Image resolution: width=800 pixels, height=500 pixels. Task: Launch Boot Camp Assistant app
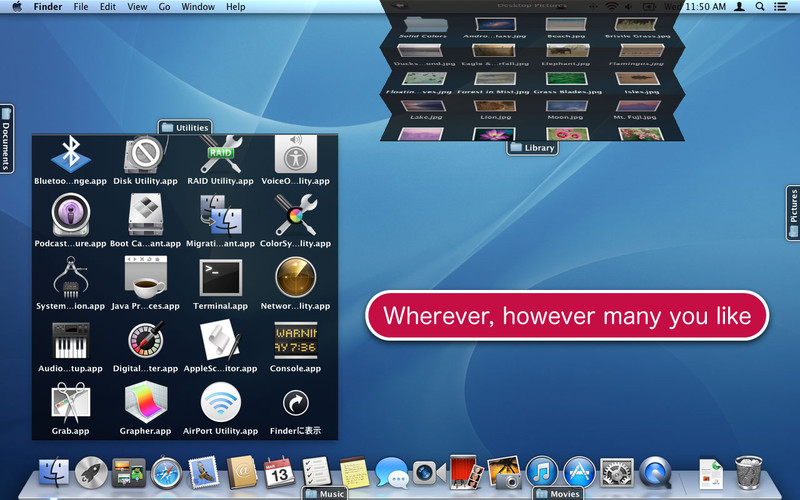(x=145, y=215)
